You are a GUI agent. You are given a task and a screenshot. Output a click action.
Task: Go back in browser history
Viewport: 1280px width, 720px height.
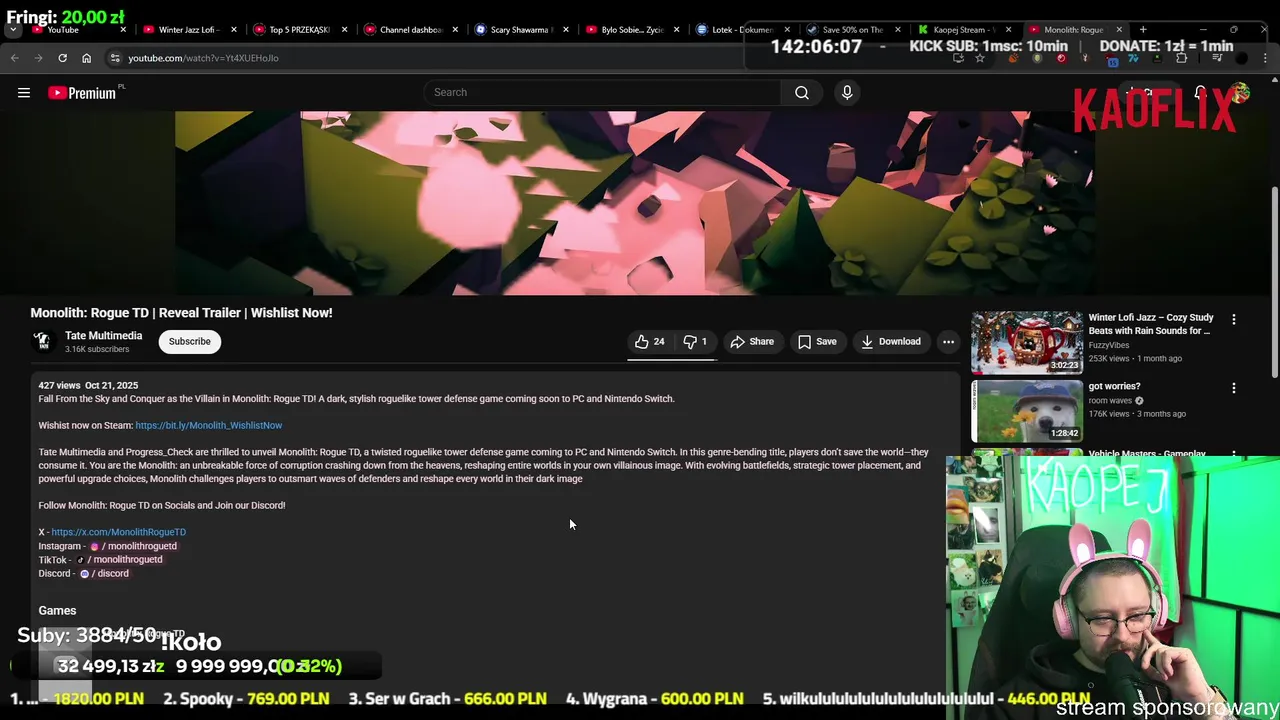(x=15, y=58)
